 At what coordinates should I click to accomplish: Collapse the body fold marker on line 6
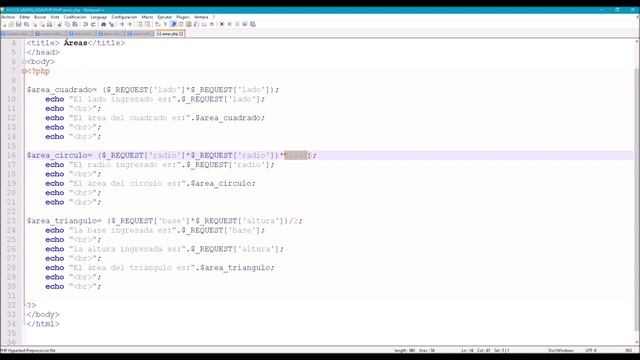click(x=24, y=62)
